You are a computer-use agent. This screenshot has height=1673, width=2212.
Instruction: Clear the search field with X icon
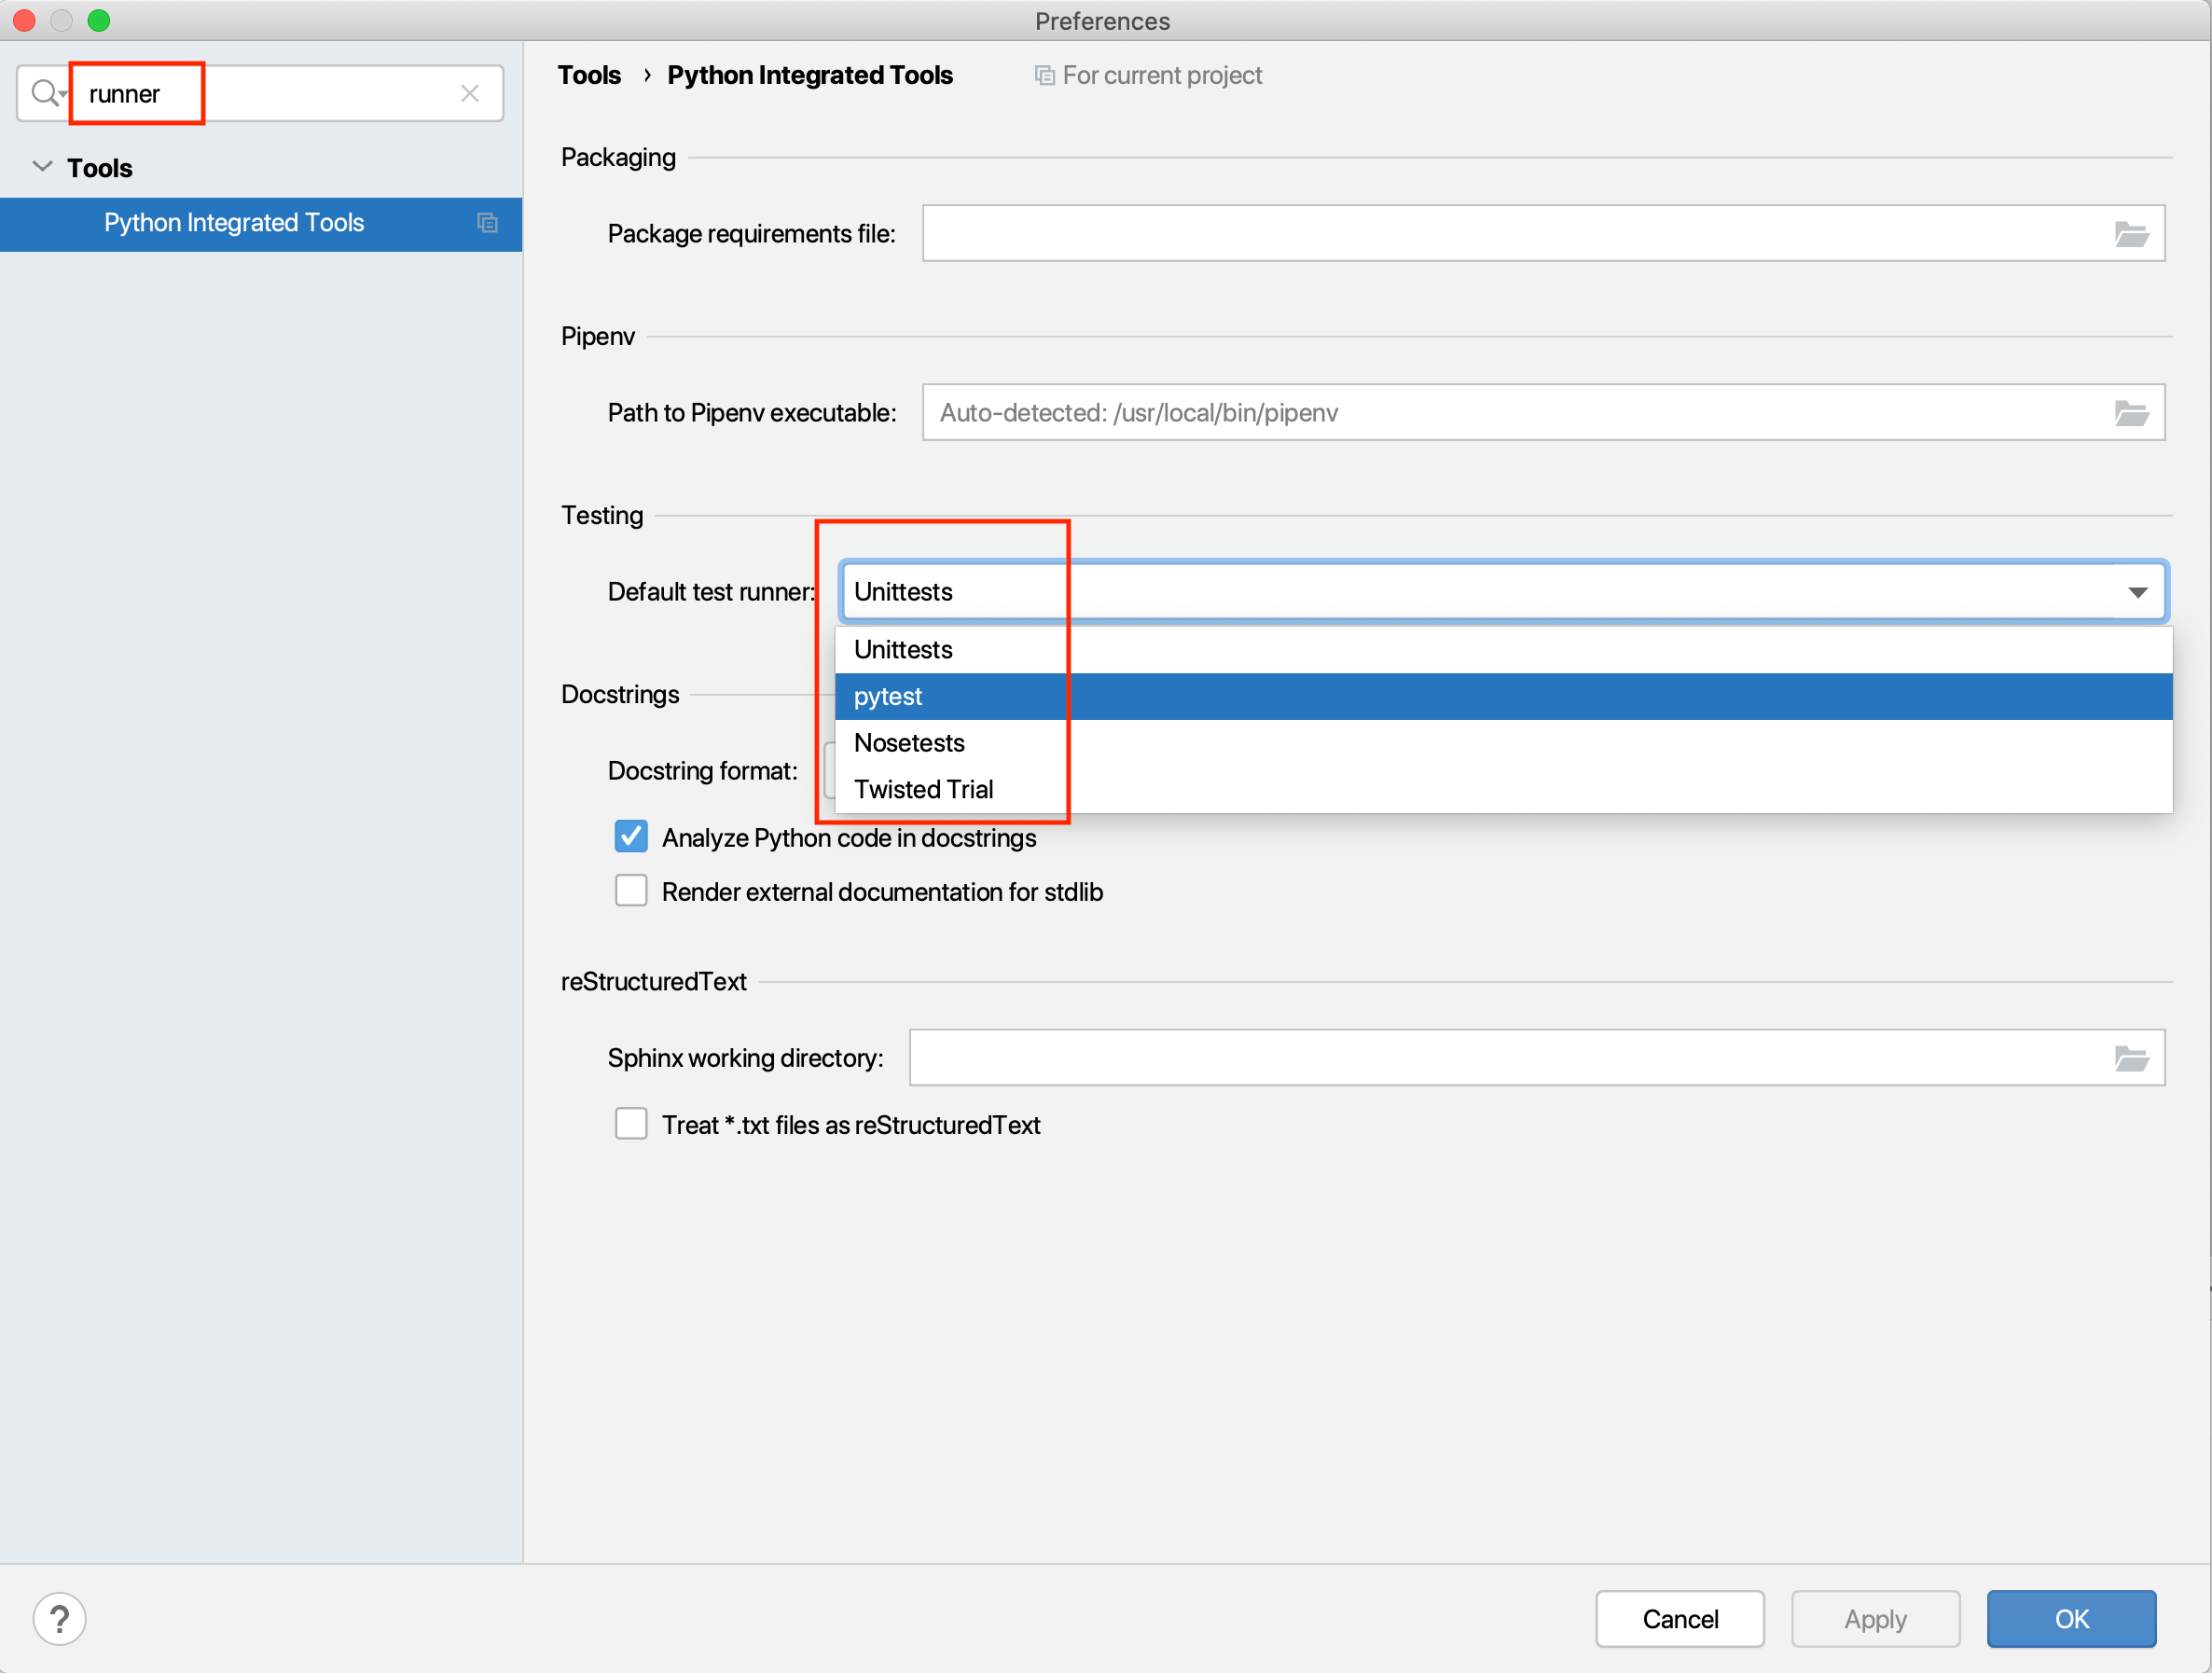tap(469, 93)
